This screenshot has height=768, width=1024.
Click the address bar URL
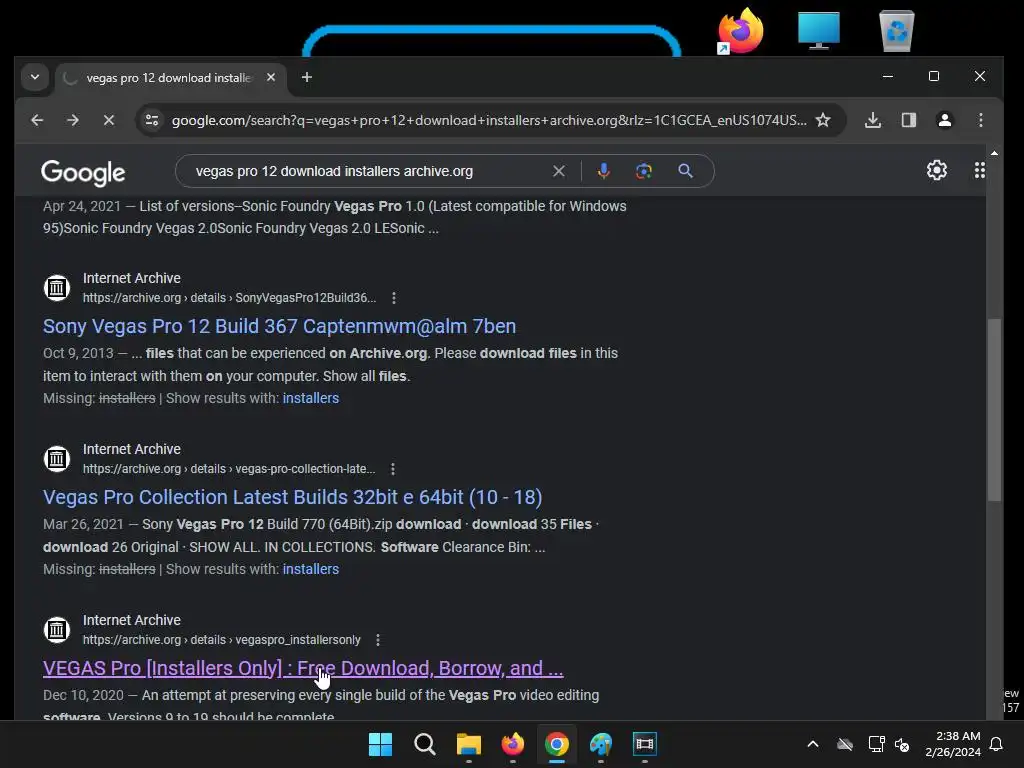[x=488, y=120]
